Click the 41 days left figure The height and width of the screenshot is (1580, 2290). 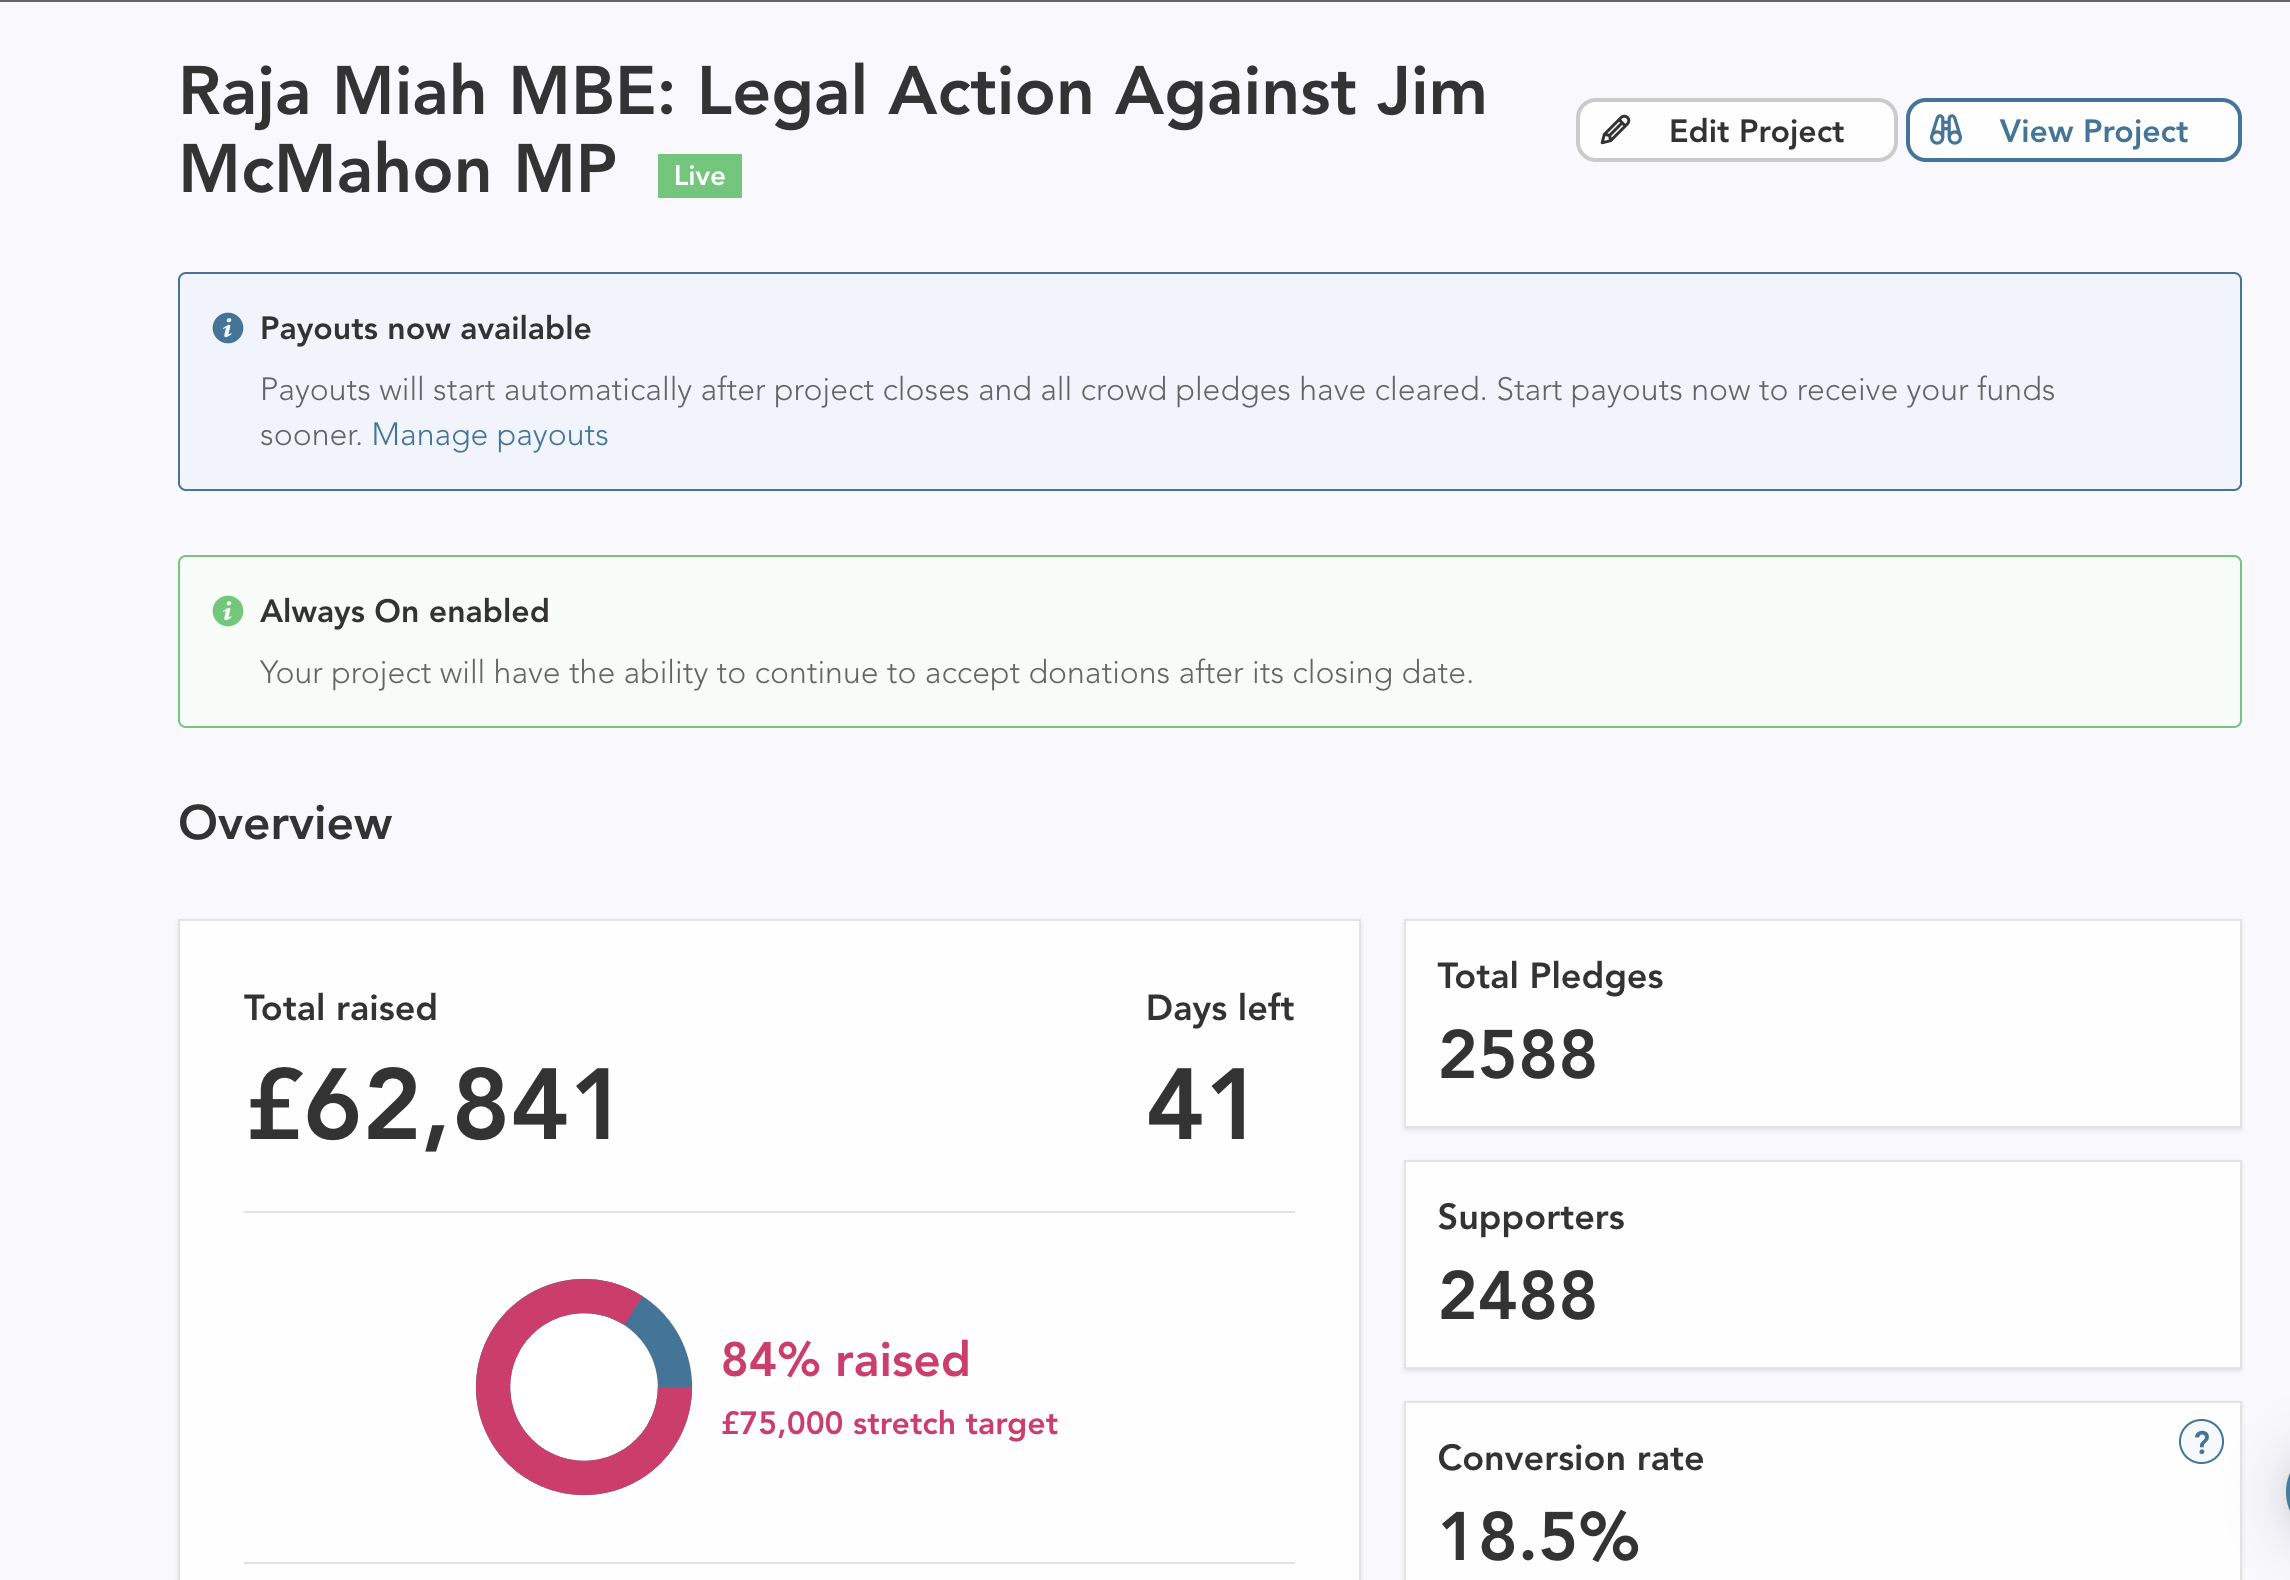(1200, 1104)
